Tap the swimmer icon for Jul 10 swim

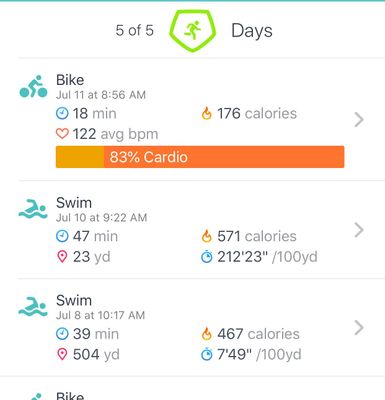click(33, 209)
